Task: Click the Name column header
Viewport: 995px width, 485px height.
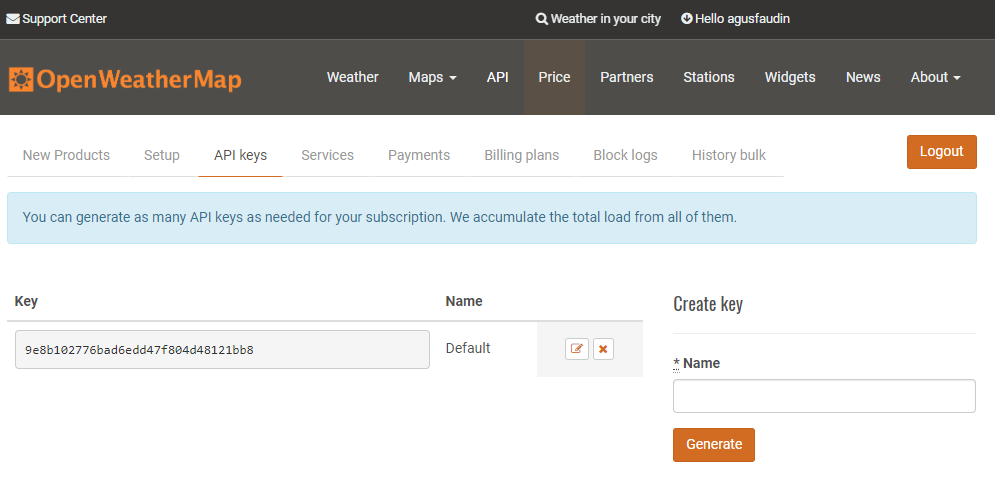Action: coord(464,301)
